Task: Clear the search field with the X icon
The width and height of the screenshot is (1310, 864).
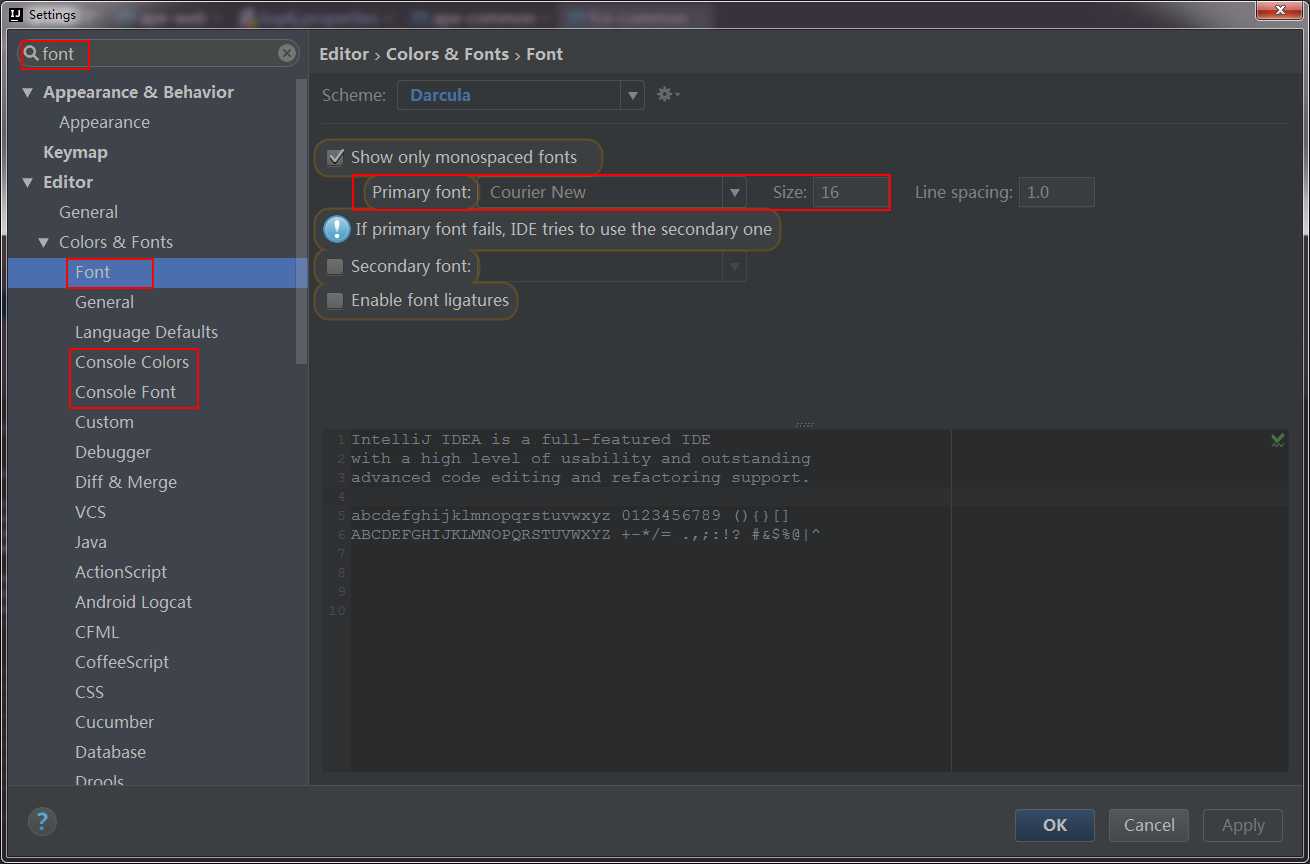Action: (x=287, y=54)
